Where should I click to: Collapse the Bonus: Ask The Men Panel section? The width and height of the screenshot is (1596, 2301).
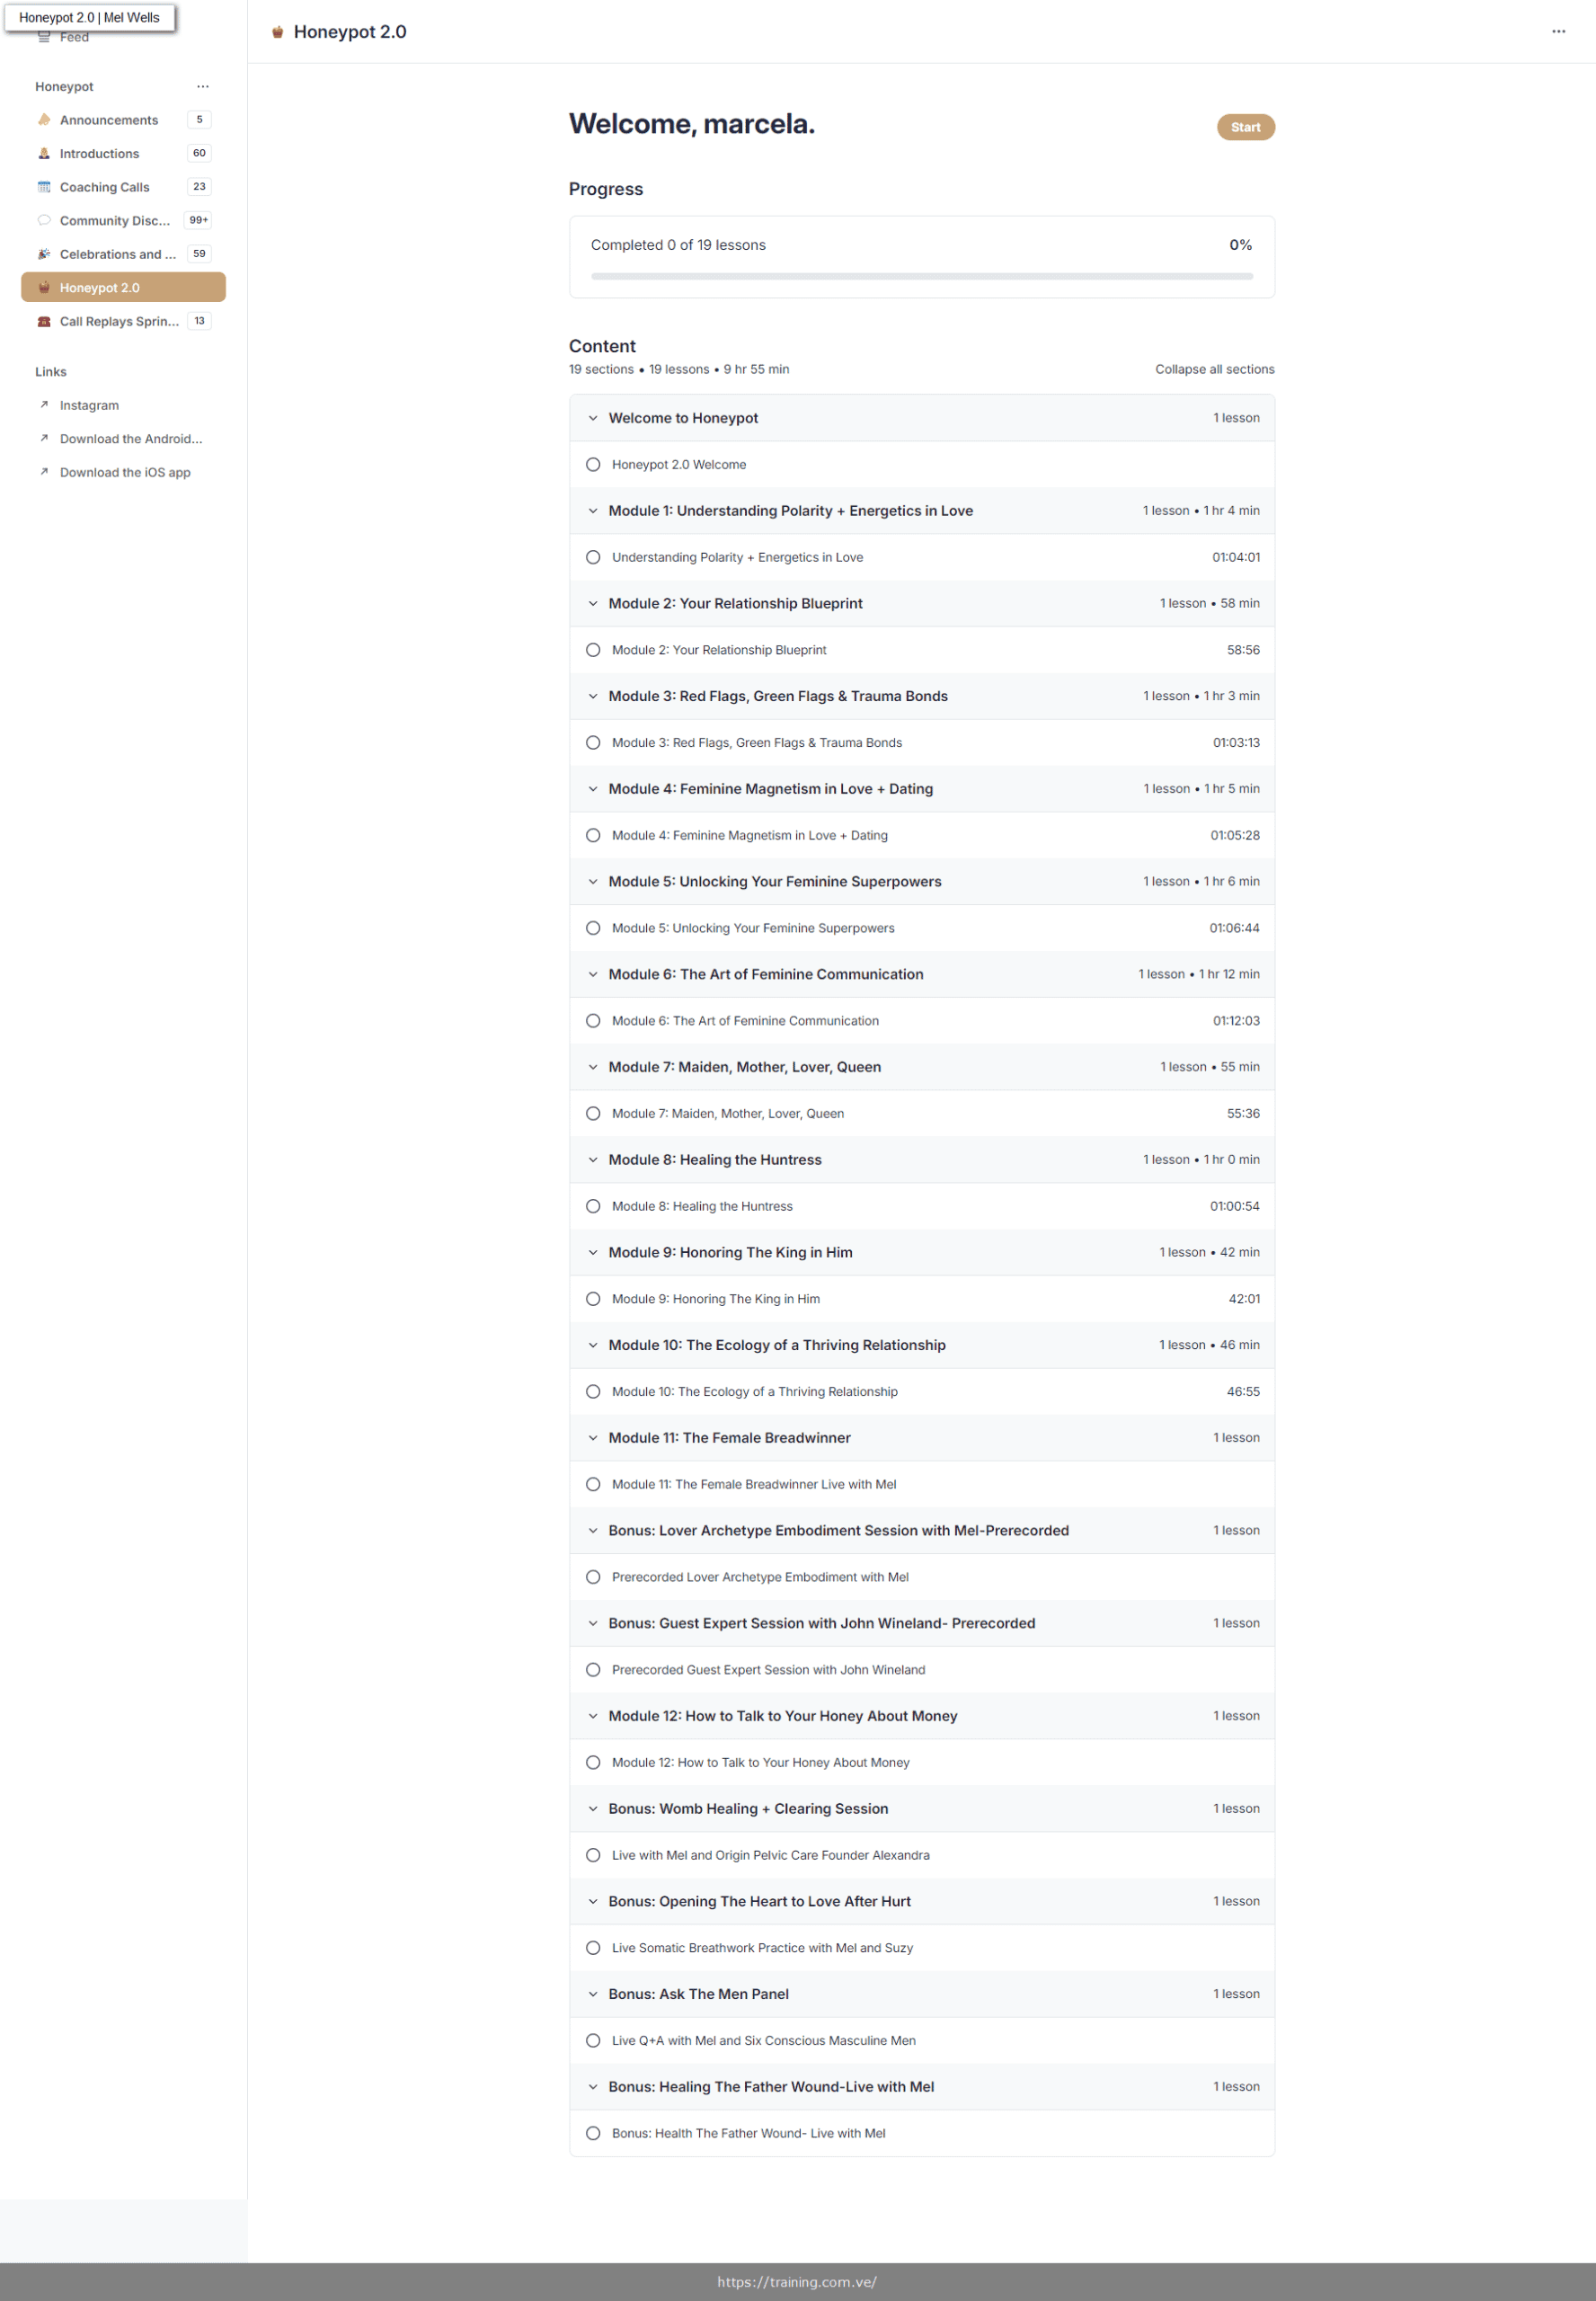pos(593,1994)
